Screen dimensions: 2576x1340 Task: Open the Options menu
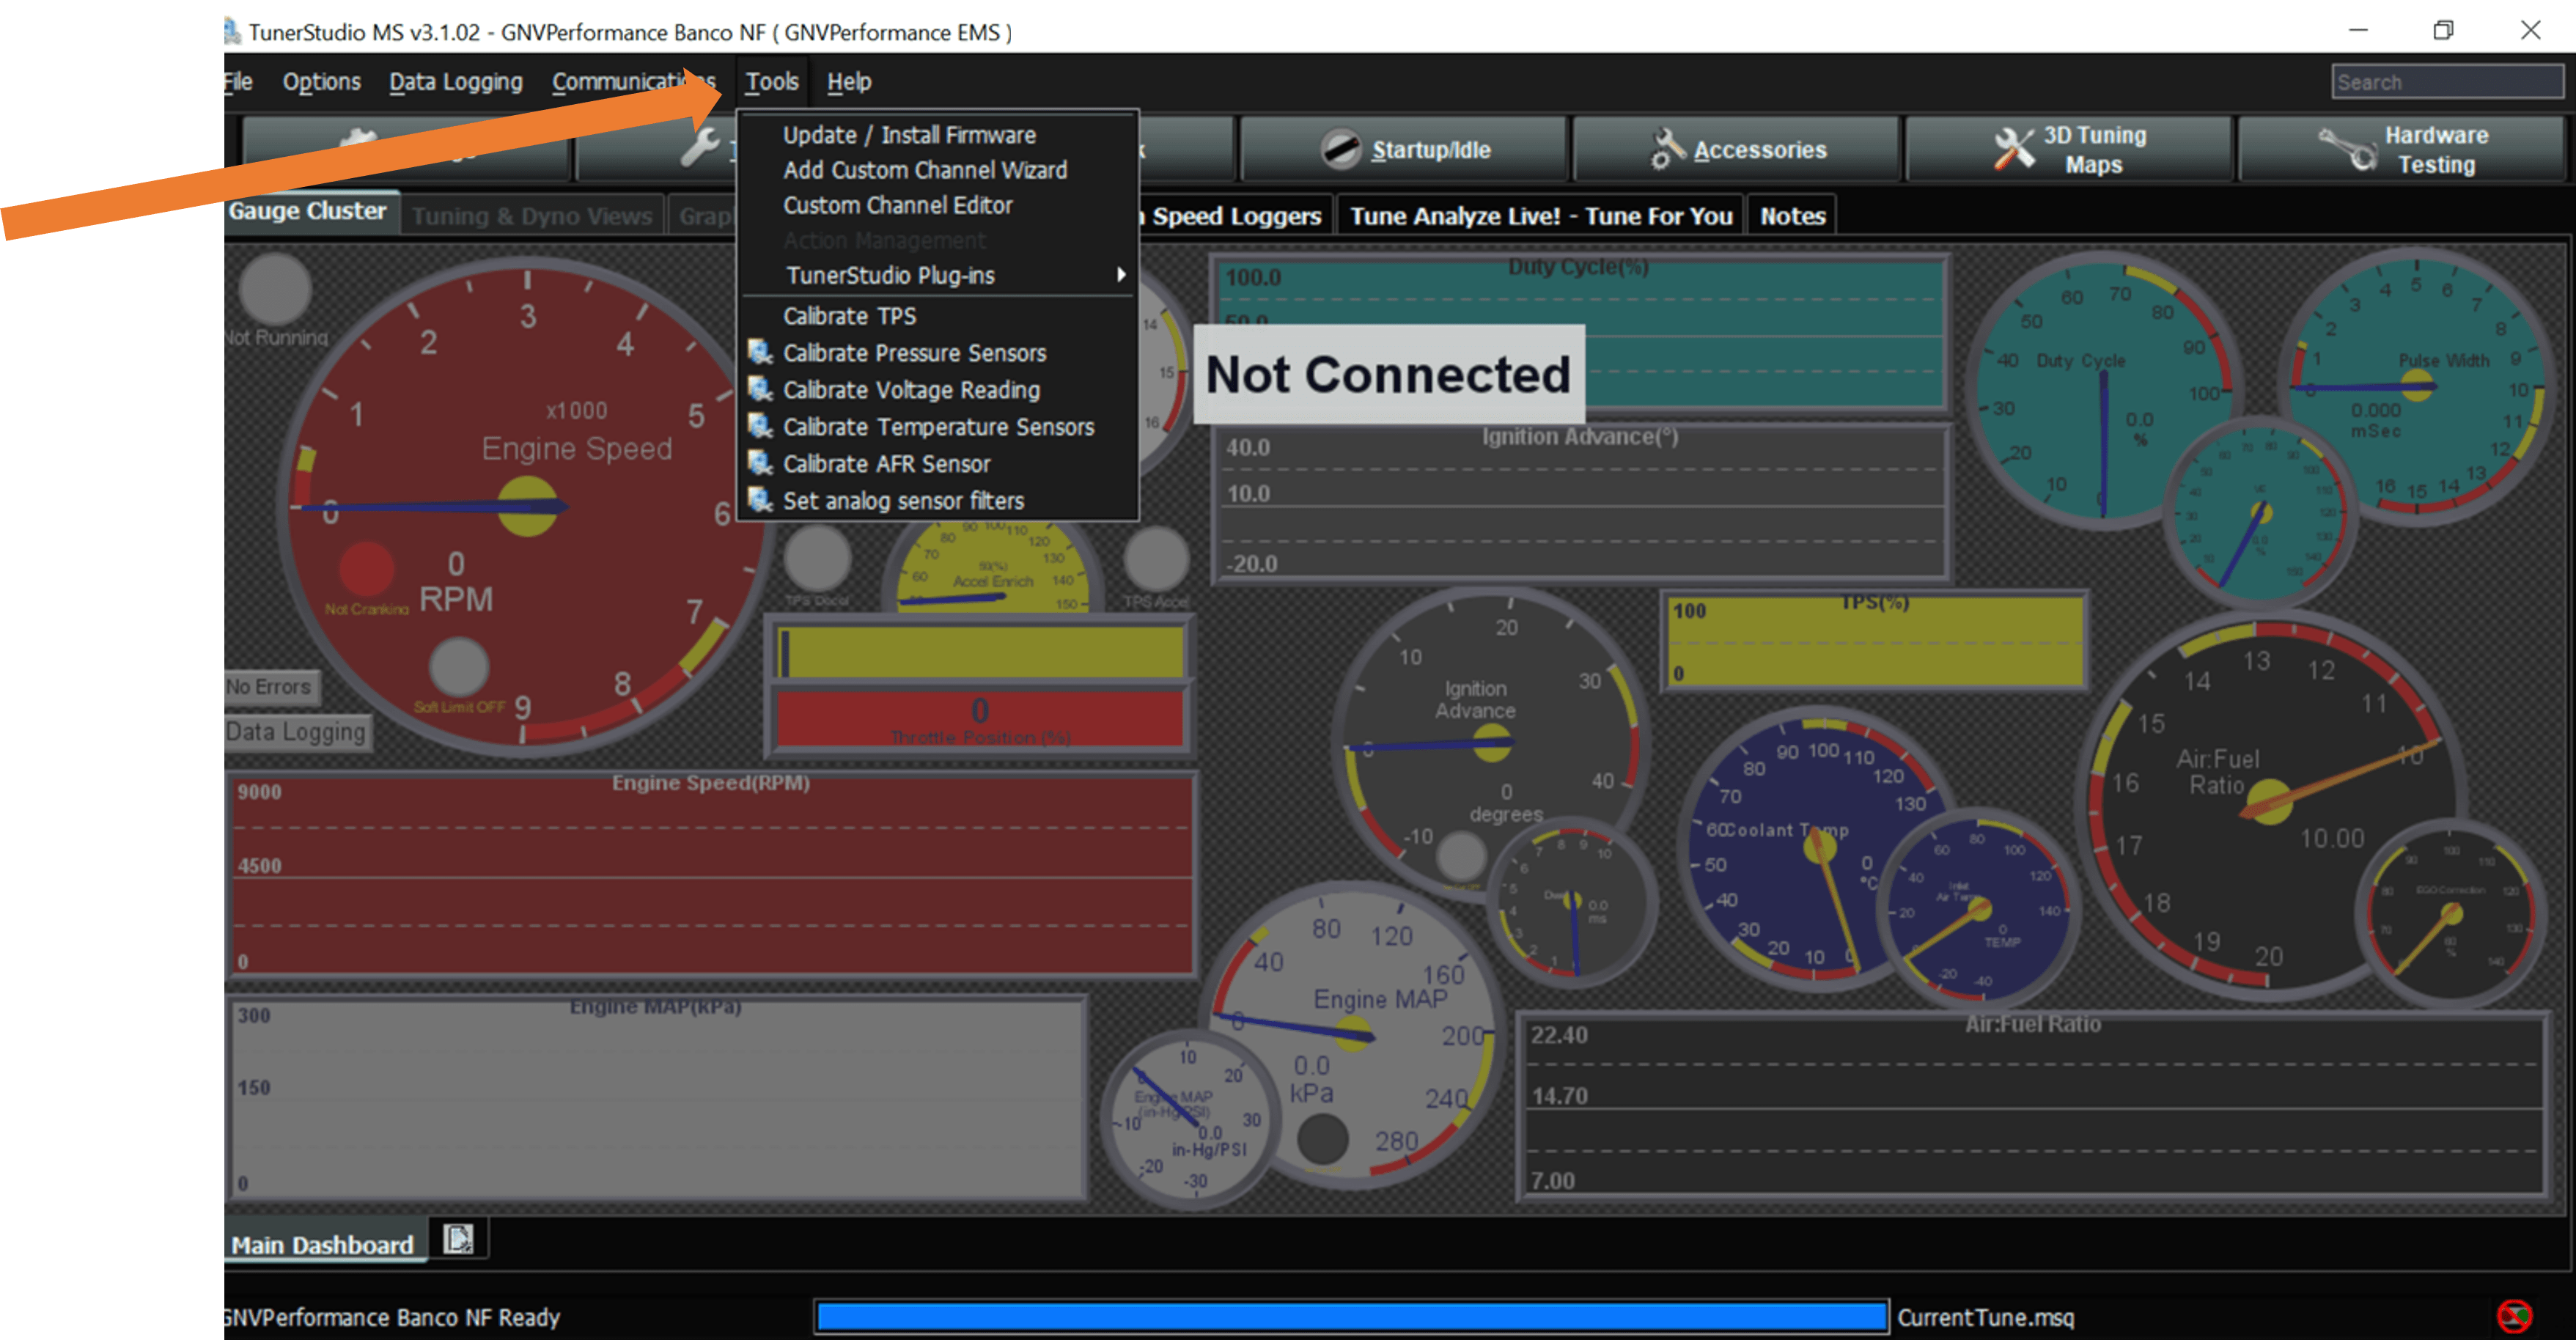[321, 82]
